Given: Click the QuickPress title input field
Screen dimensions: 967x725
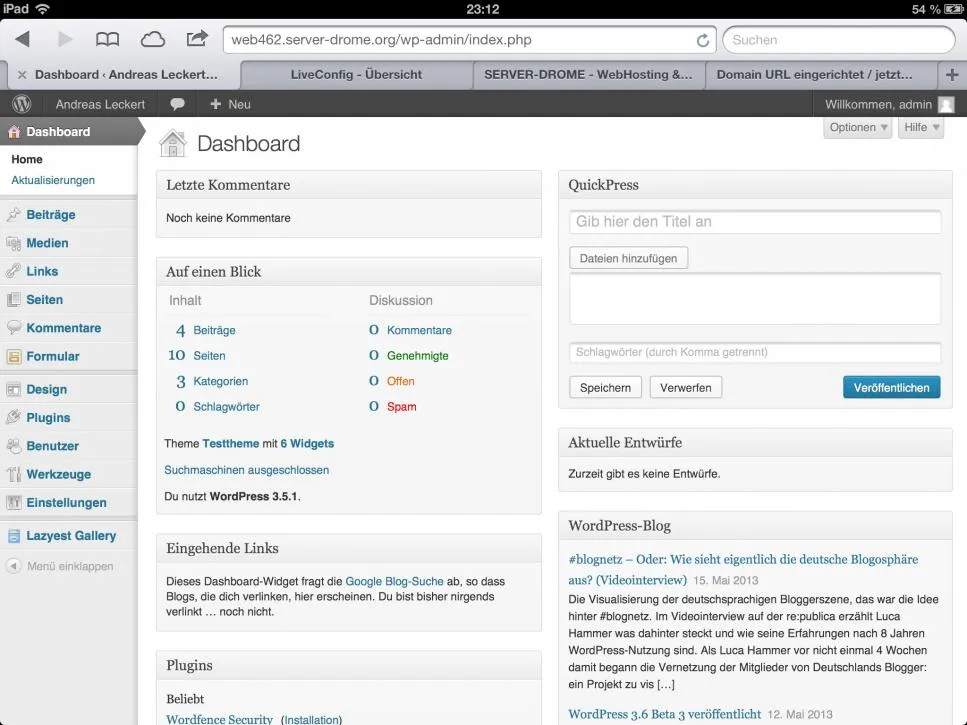Looking at the screenshot, I should tap(755, 221).
